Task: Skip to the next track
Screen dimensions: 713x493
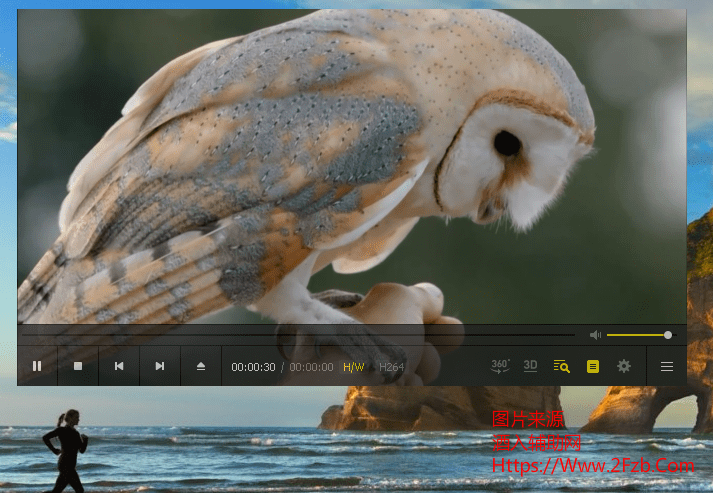Action: pos(159,367)
